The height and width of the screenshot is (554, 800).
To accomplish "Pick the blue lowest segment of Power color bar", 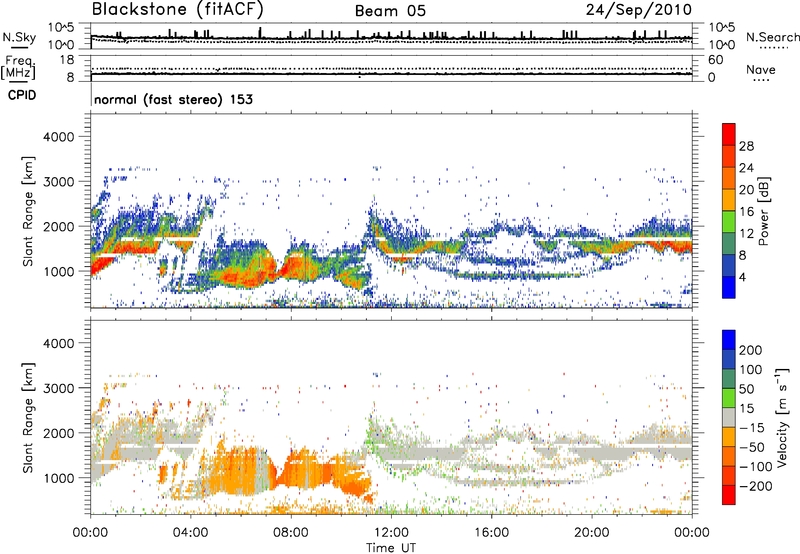I will pyautogui.click(x=729, y=287).
